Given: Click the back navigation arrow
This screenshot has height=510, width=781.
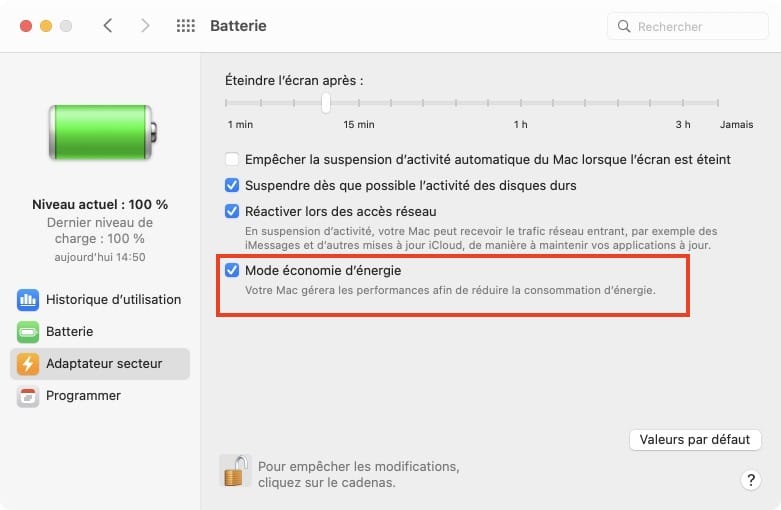Looking at the screenshot, I should coord(108,25).
